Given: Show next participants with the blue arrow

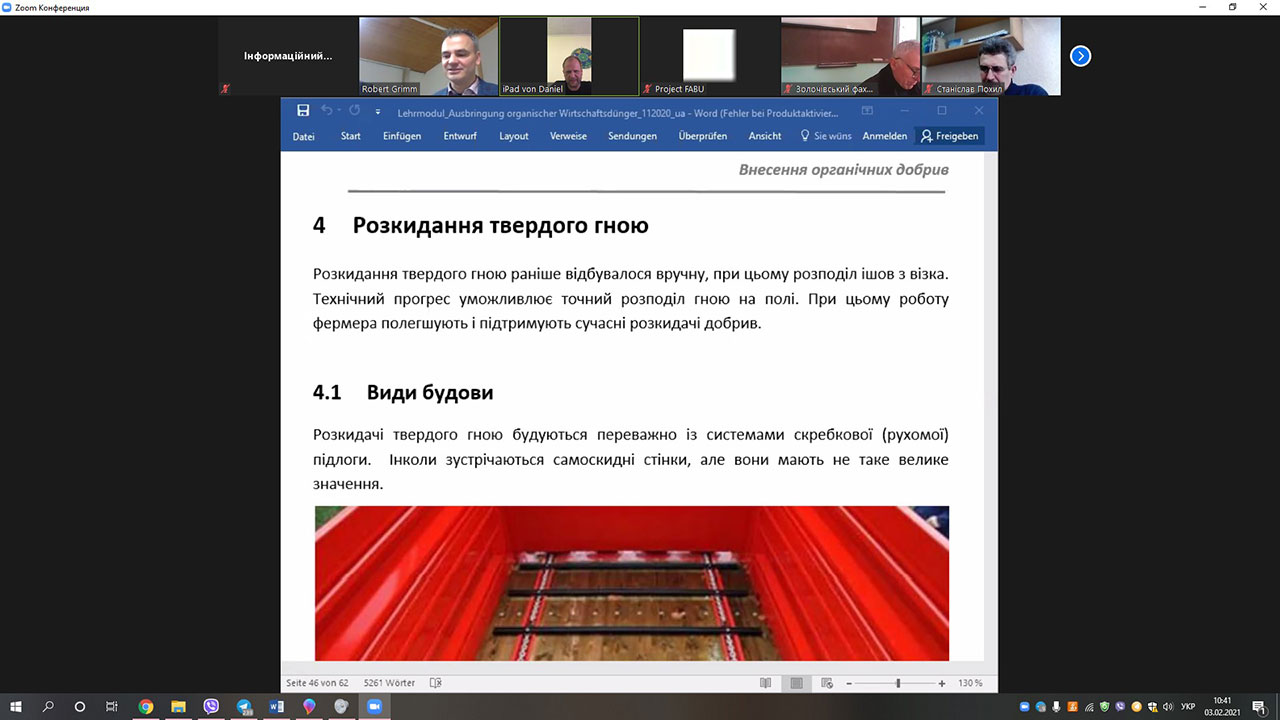Looking at the screenshot, I should 1080,56.
